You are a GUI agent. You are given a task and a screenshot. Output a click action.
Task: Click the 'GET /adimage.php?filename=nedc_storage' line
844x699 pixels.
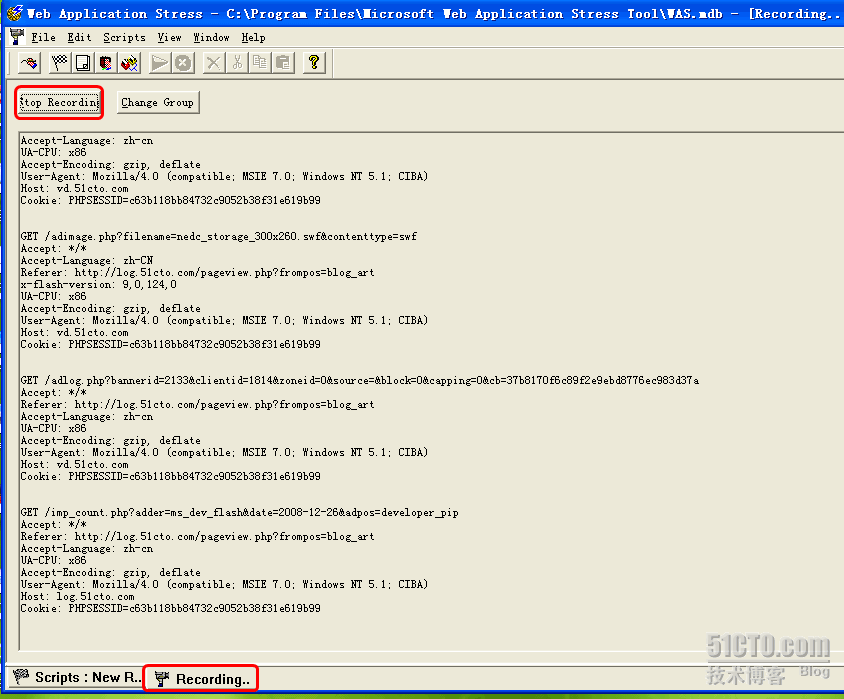(x=219, y=236)
